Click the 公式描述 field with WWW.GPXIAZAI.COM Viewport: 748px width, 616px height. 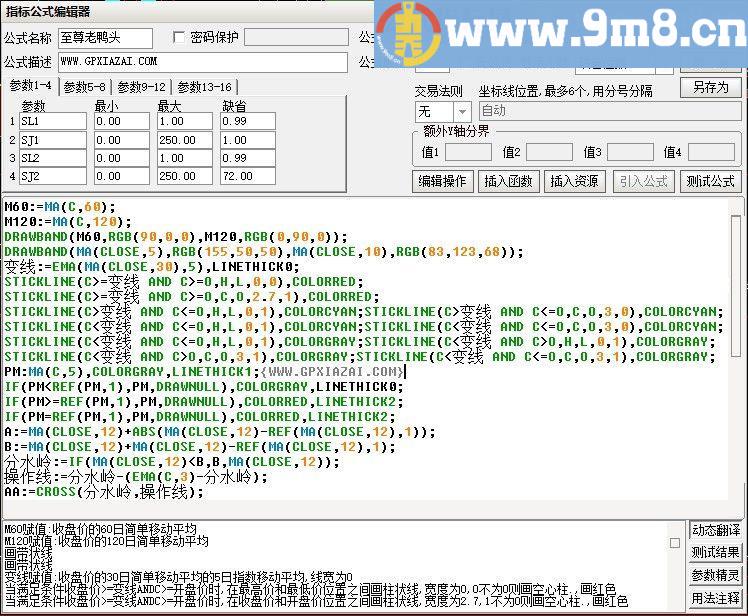click(203, 62)
